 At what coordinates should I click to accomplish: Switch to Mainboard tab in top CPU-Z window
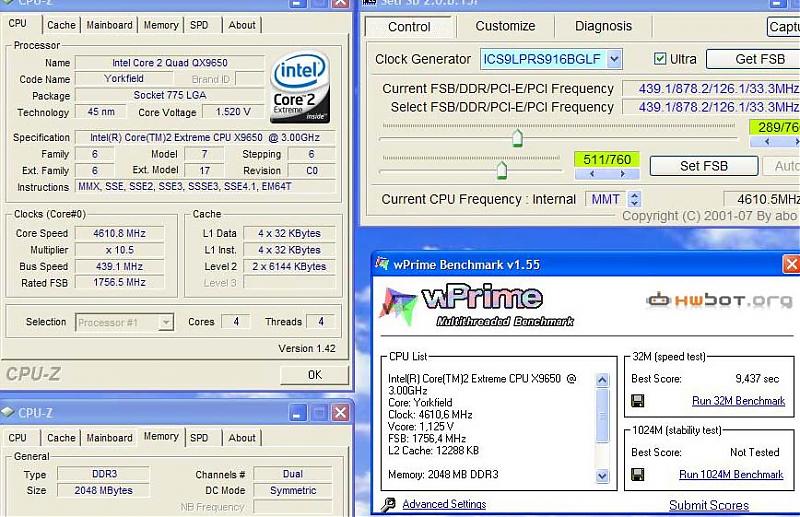pos(109,25)
